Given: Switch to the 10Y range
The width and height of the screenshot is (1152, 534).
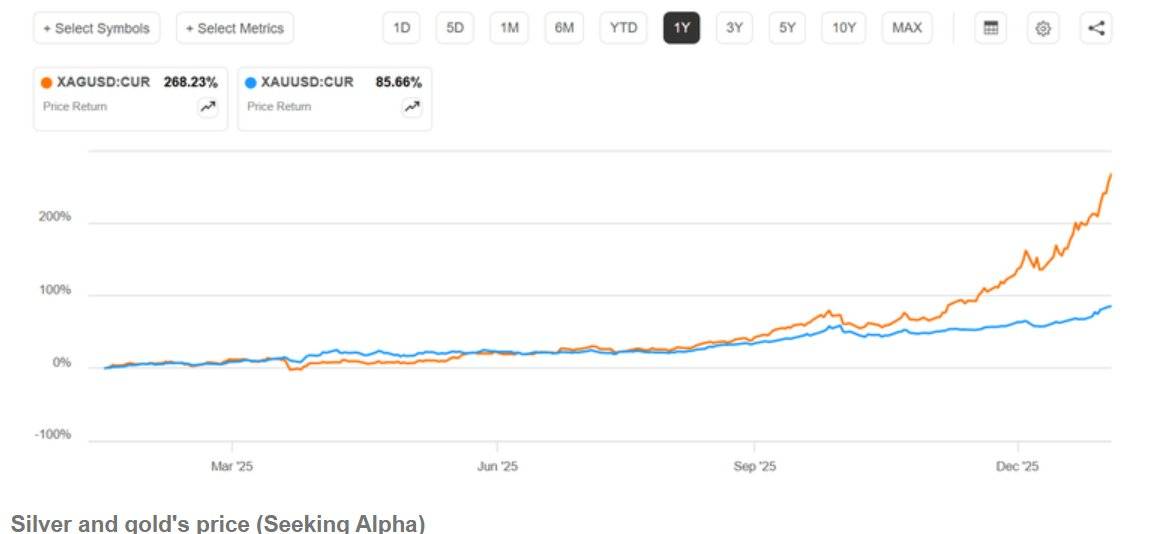Looking at the screenshot, I should click(844, 28).
